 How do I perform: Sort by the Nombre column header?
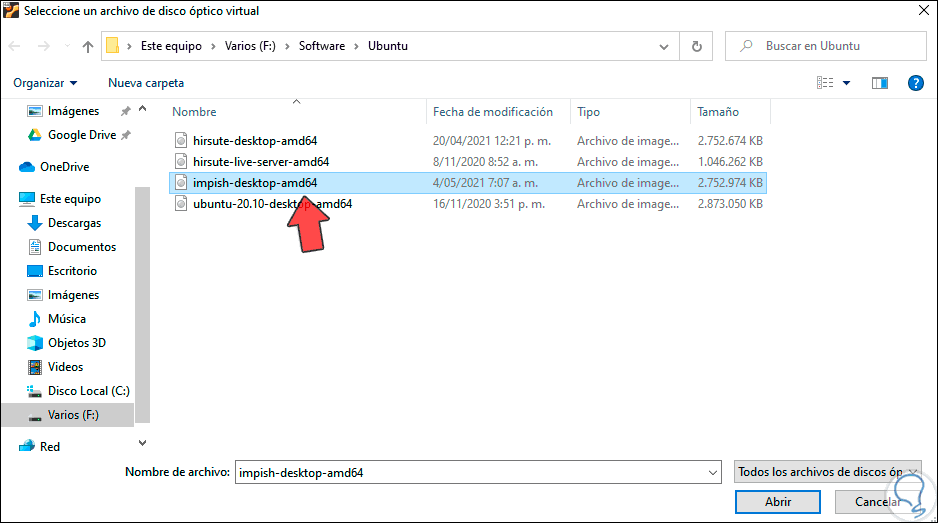[x=194, y=112]
